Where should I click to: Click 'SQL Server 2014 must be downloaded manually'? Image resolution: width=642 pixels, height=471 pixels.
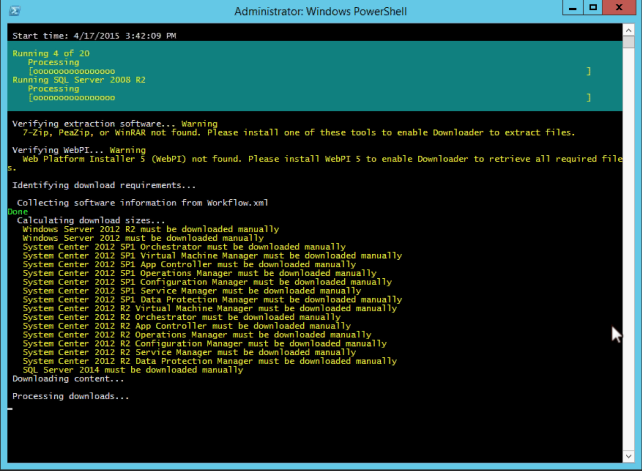[x=133, y=370]
